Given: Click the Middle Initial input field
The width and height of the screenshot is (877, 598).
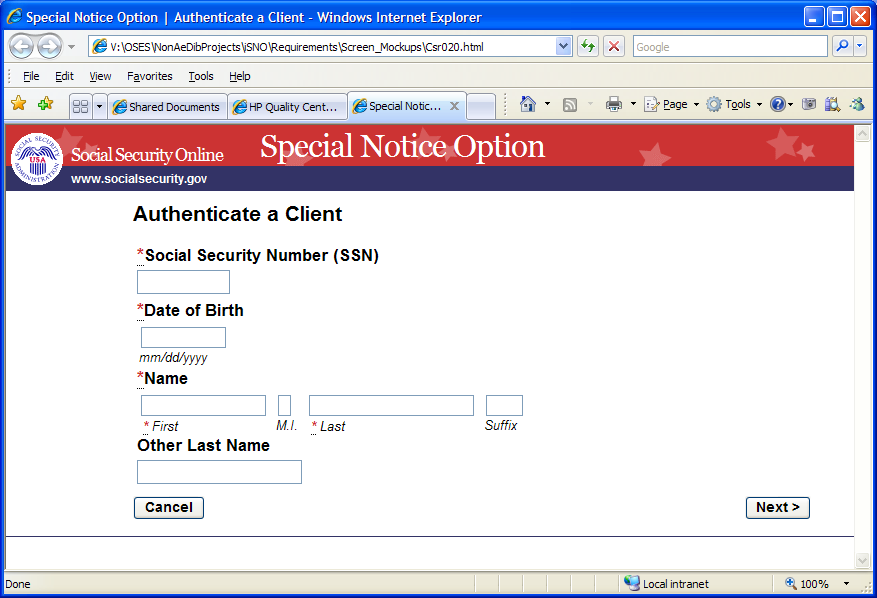Looking at the screenshot, I should click(284, 406).
